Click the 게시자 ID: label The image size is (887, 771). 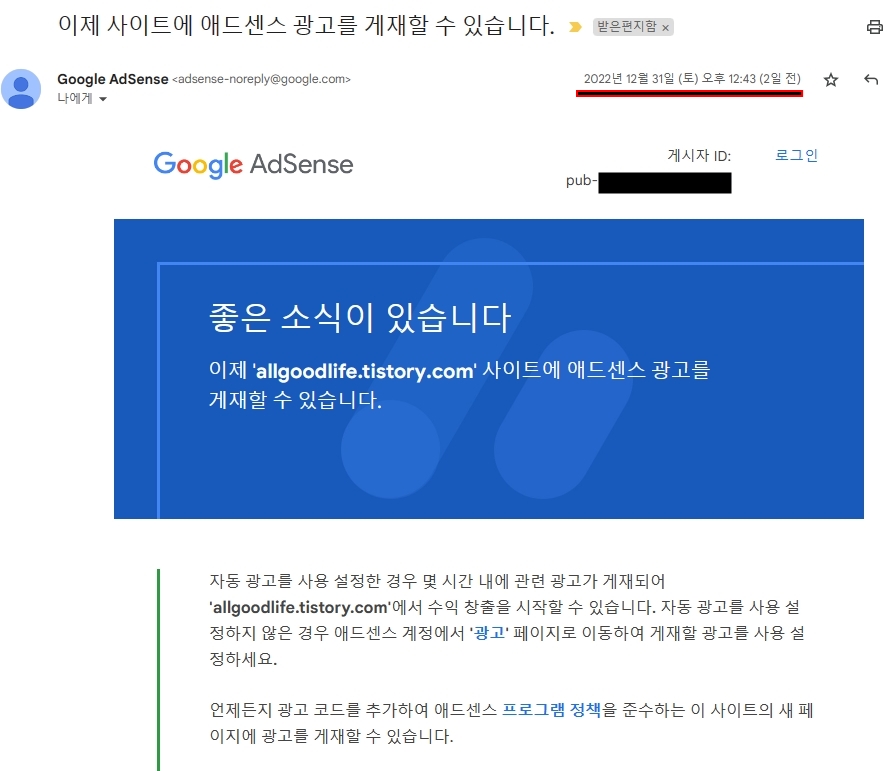pos(699,156)
